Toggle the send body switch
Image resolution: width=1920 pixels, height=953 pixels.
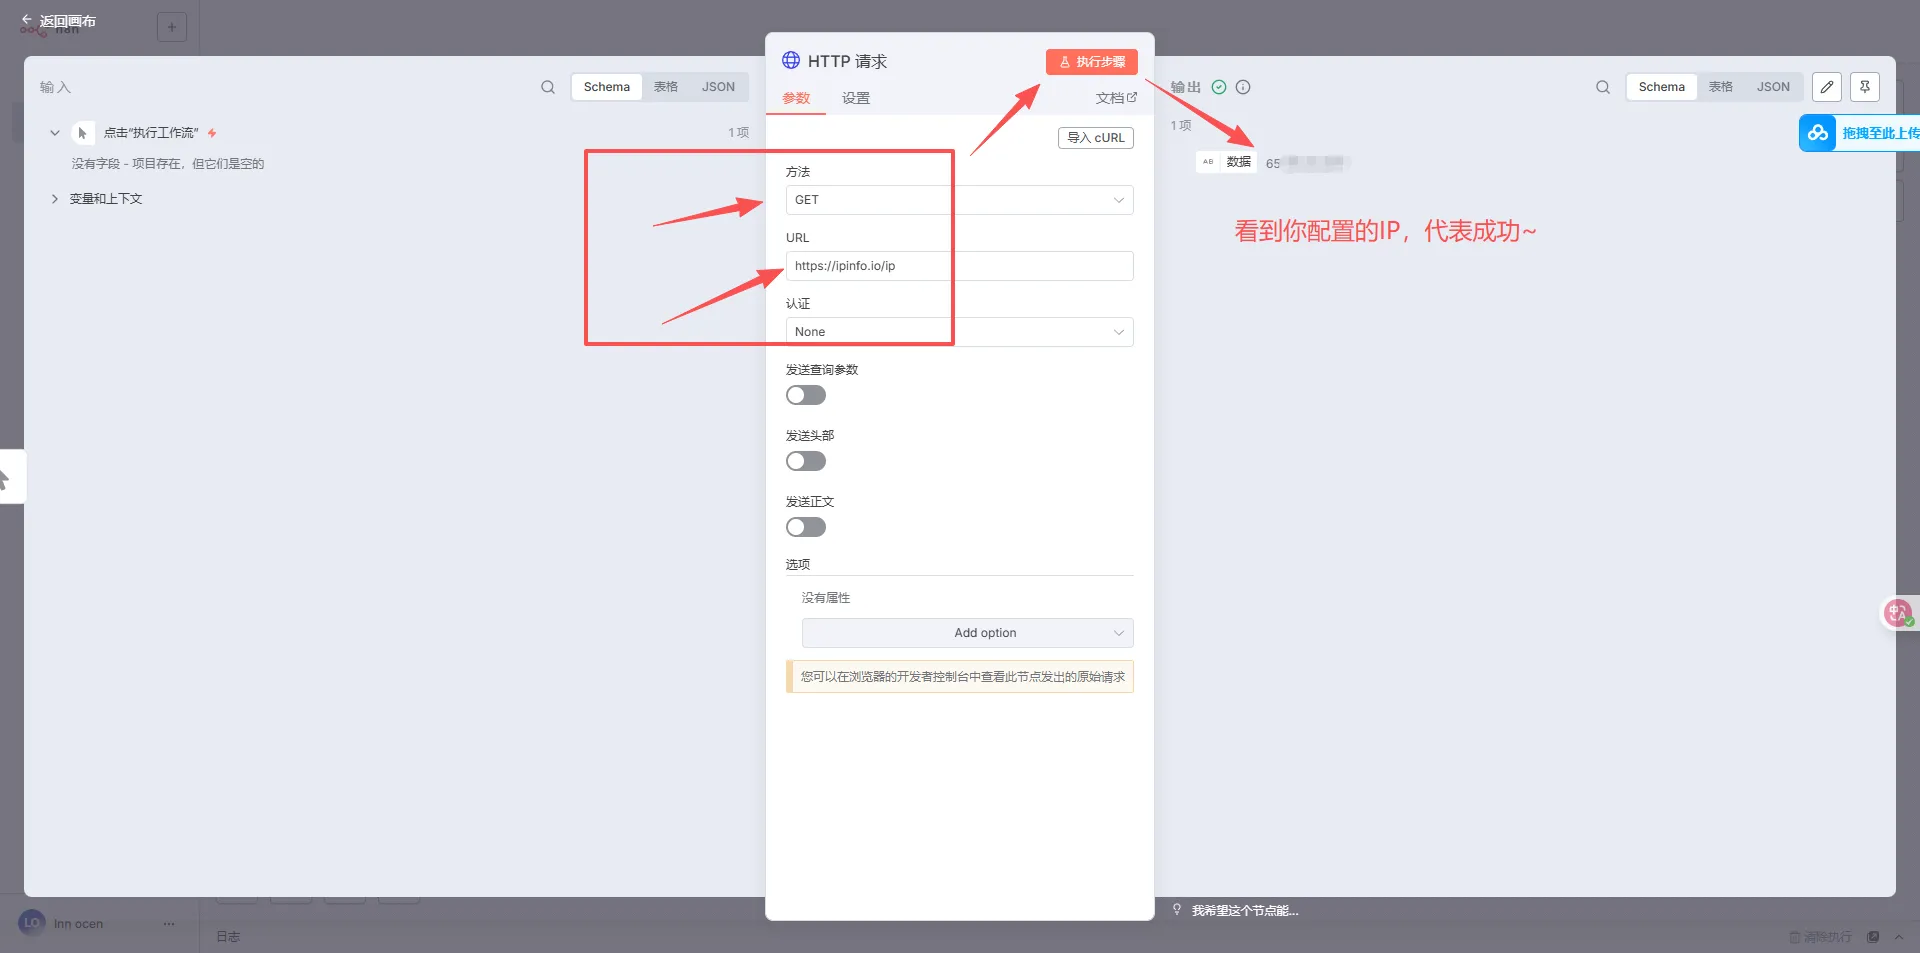point(805,528)
